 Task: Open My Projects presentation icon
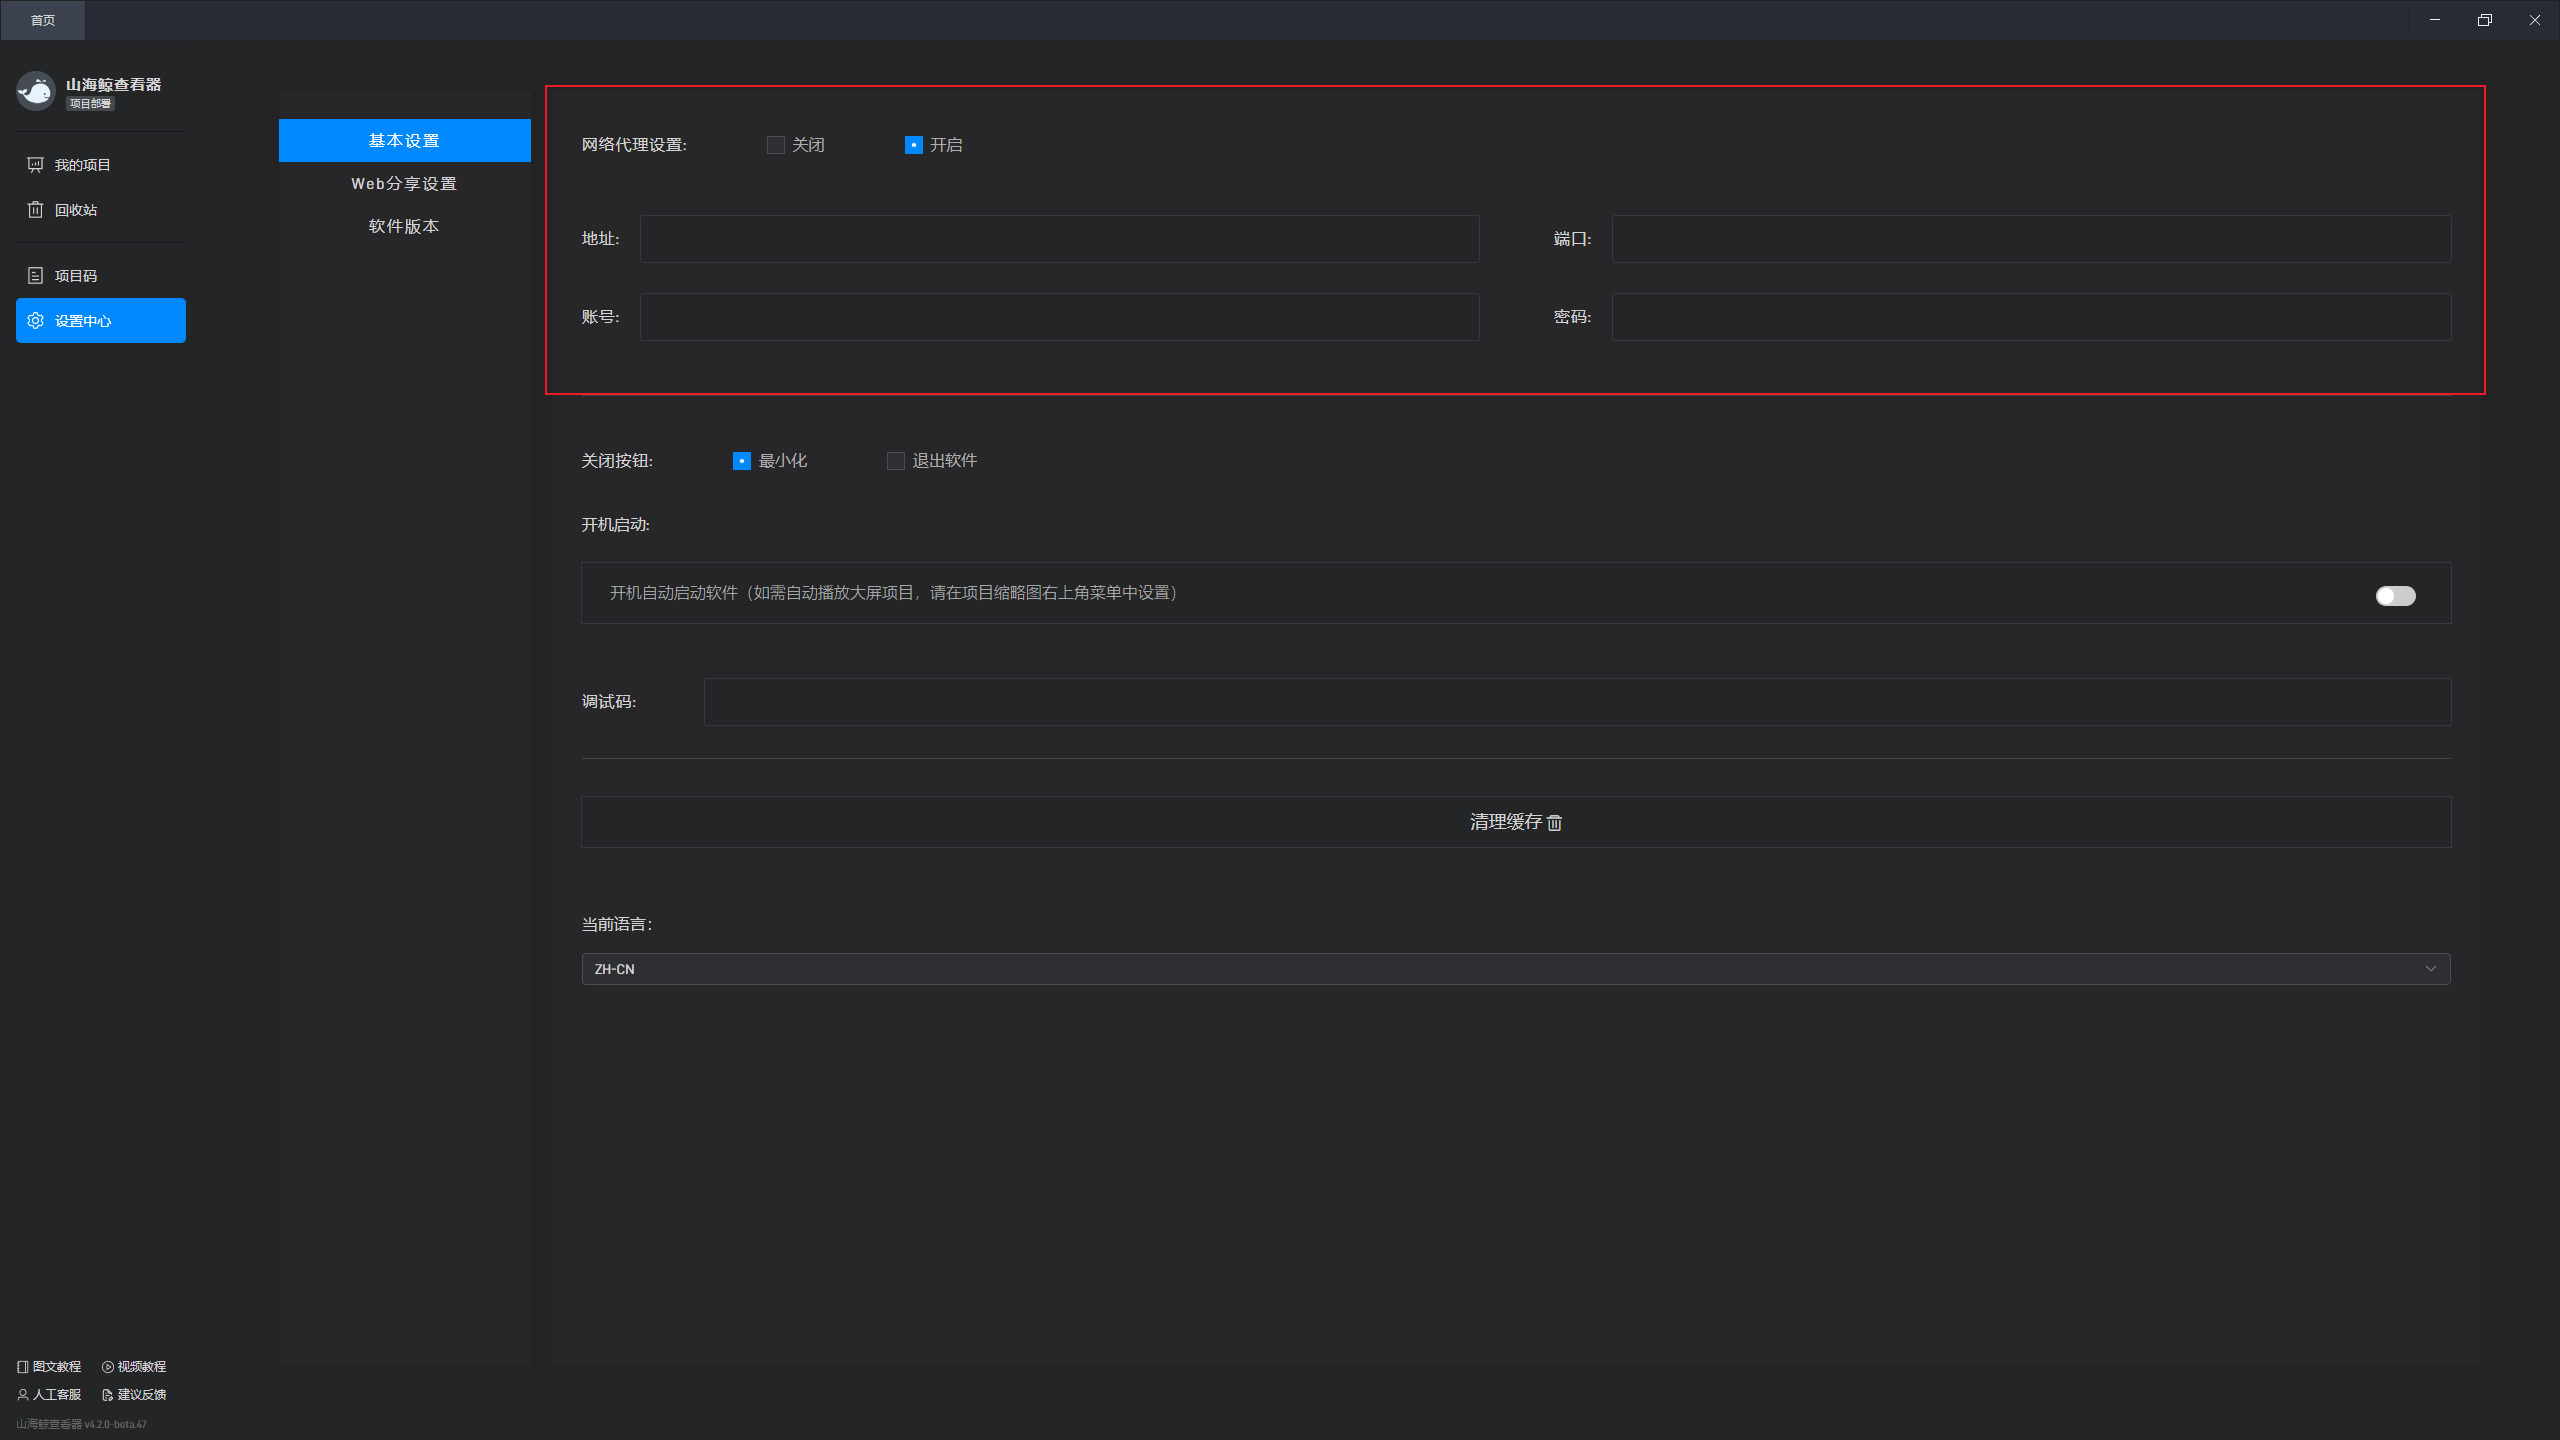[x=35, y=165]
